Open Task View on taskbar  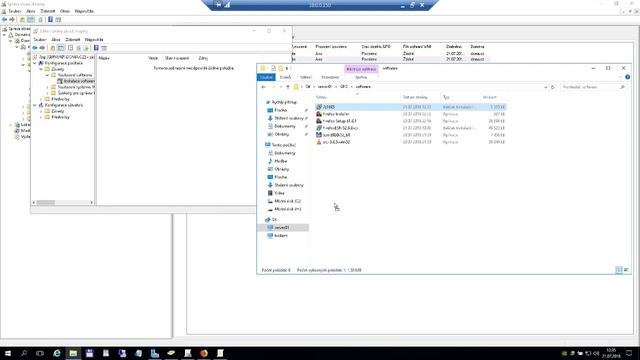tap(40, 353)
